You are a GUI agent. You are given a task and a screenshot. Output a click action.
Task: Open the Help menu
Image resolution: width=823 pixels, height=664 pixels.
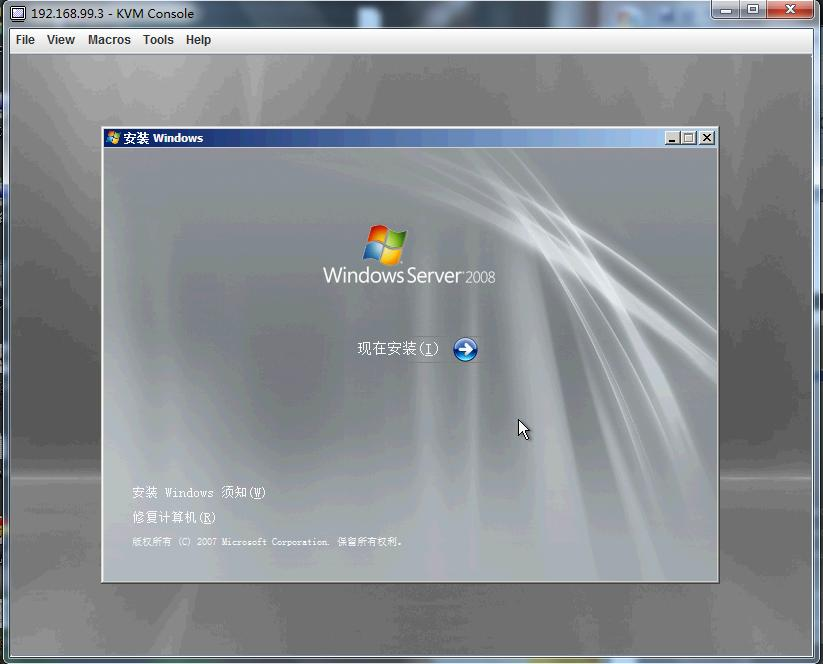coord(197,40)
